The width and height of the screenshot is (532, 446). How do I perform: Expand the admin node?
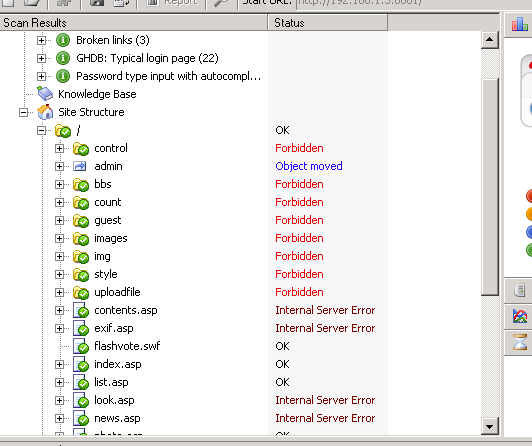pyautogui.click(x=59, y=166)
